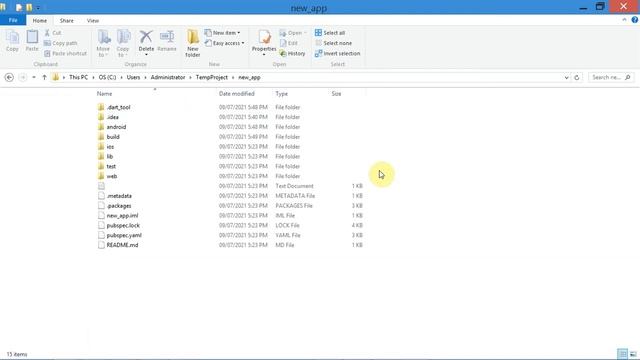Viewport: 640px width, 360px height.
Task: Click the Search new_app field
Action: (611, 77)
